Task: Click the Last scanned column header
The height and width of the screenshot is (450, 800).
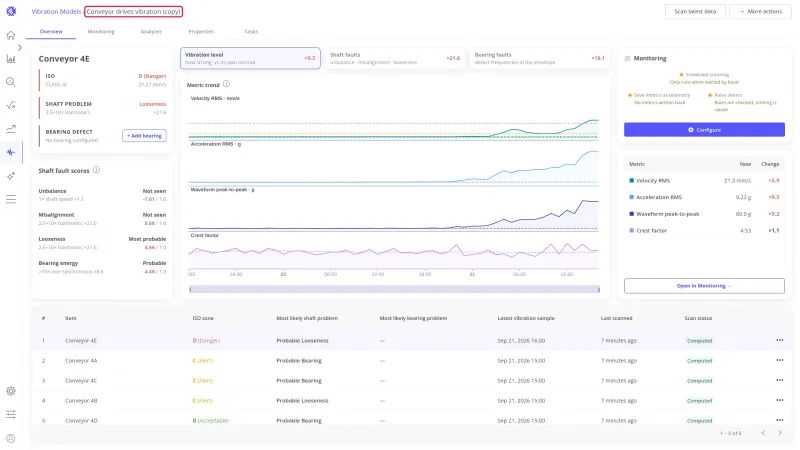Action: [616, 318]
